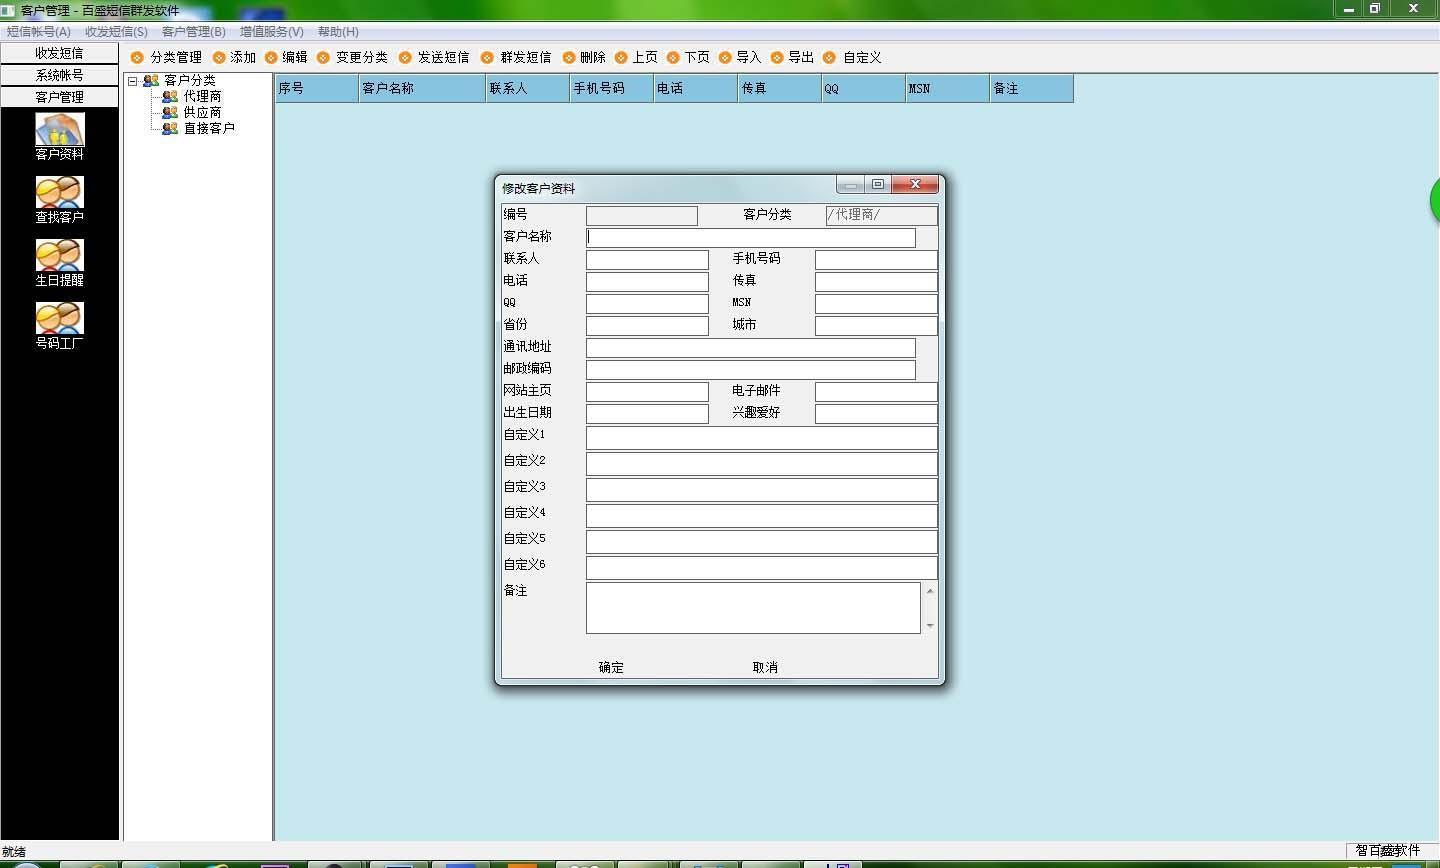Click the 自定义1 input field
Viewport: 1440px width, 868px height.
[762, 437]
